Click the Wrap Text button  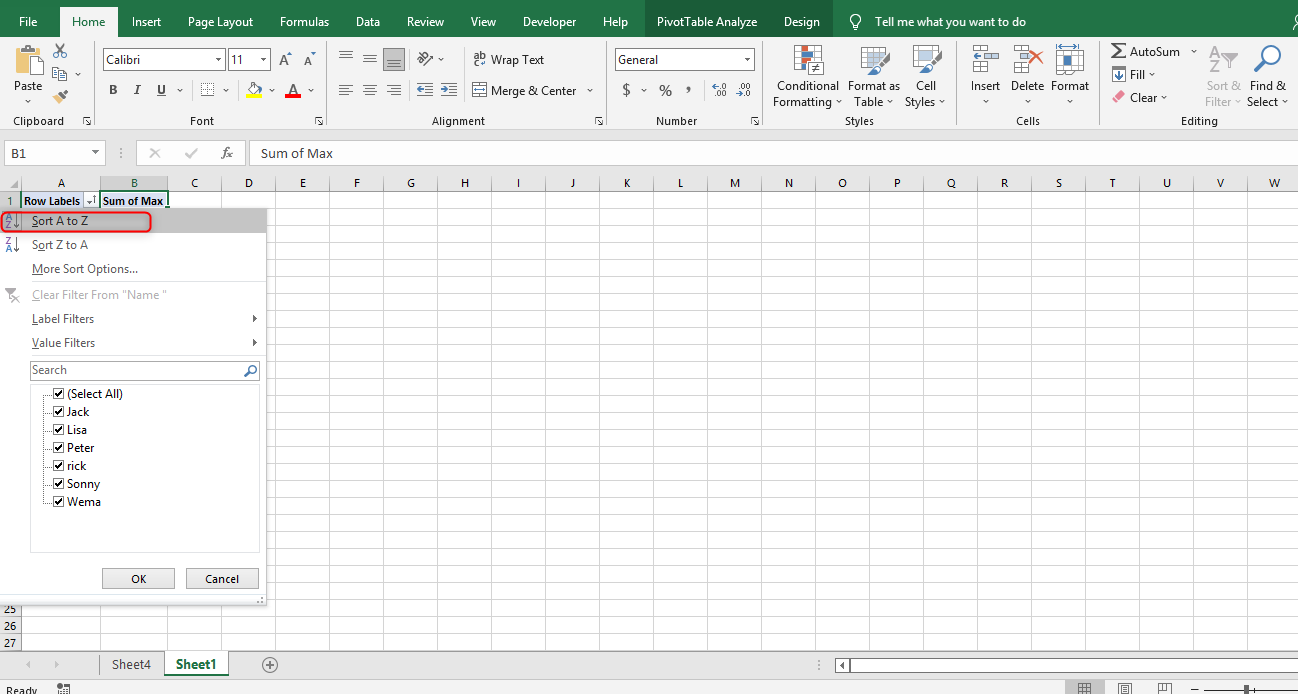509,60
